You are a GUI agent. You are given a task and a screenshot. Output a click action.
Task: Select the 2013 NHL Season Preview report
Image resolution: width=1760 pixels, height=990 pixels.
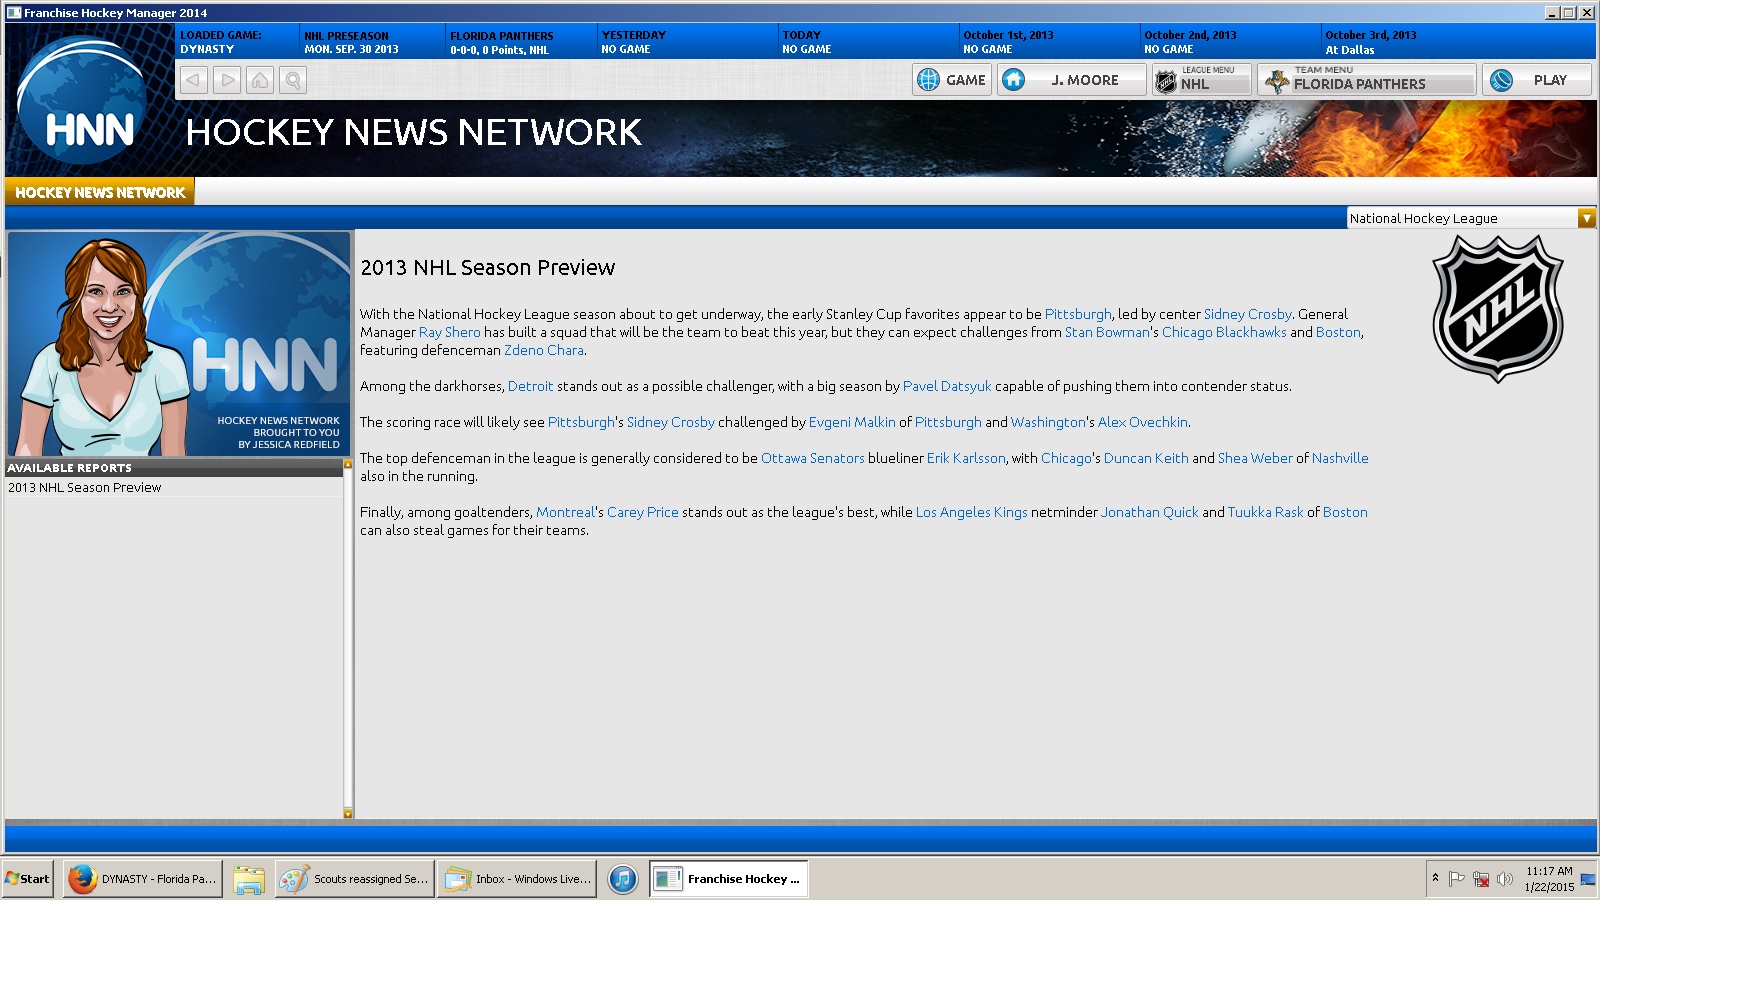click(174, 488)
